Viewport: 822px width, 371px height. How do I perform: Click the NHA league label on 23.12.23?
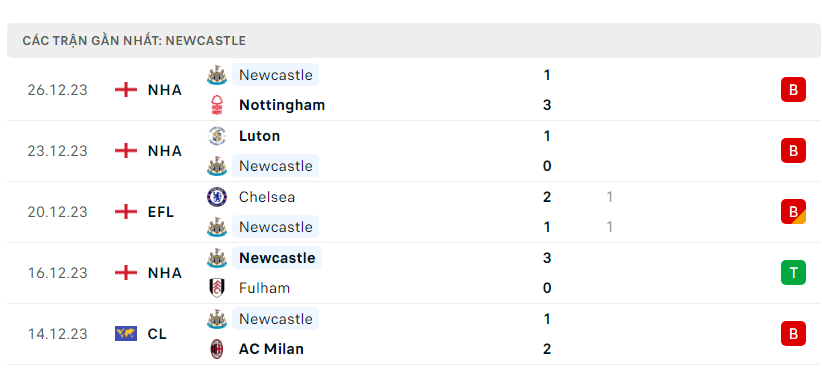pyautogui.click(x=165, y=151)
